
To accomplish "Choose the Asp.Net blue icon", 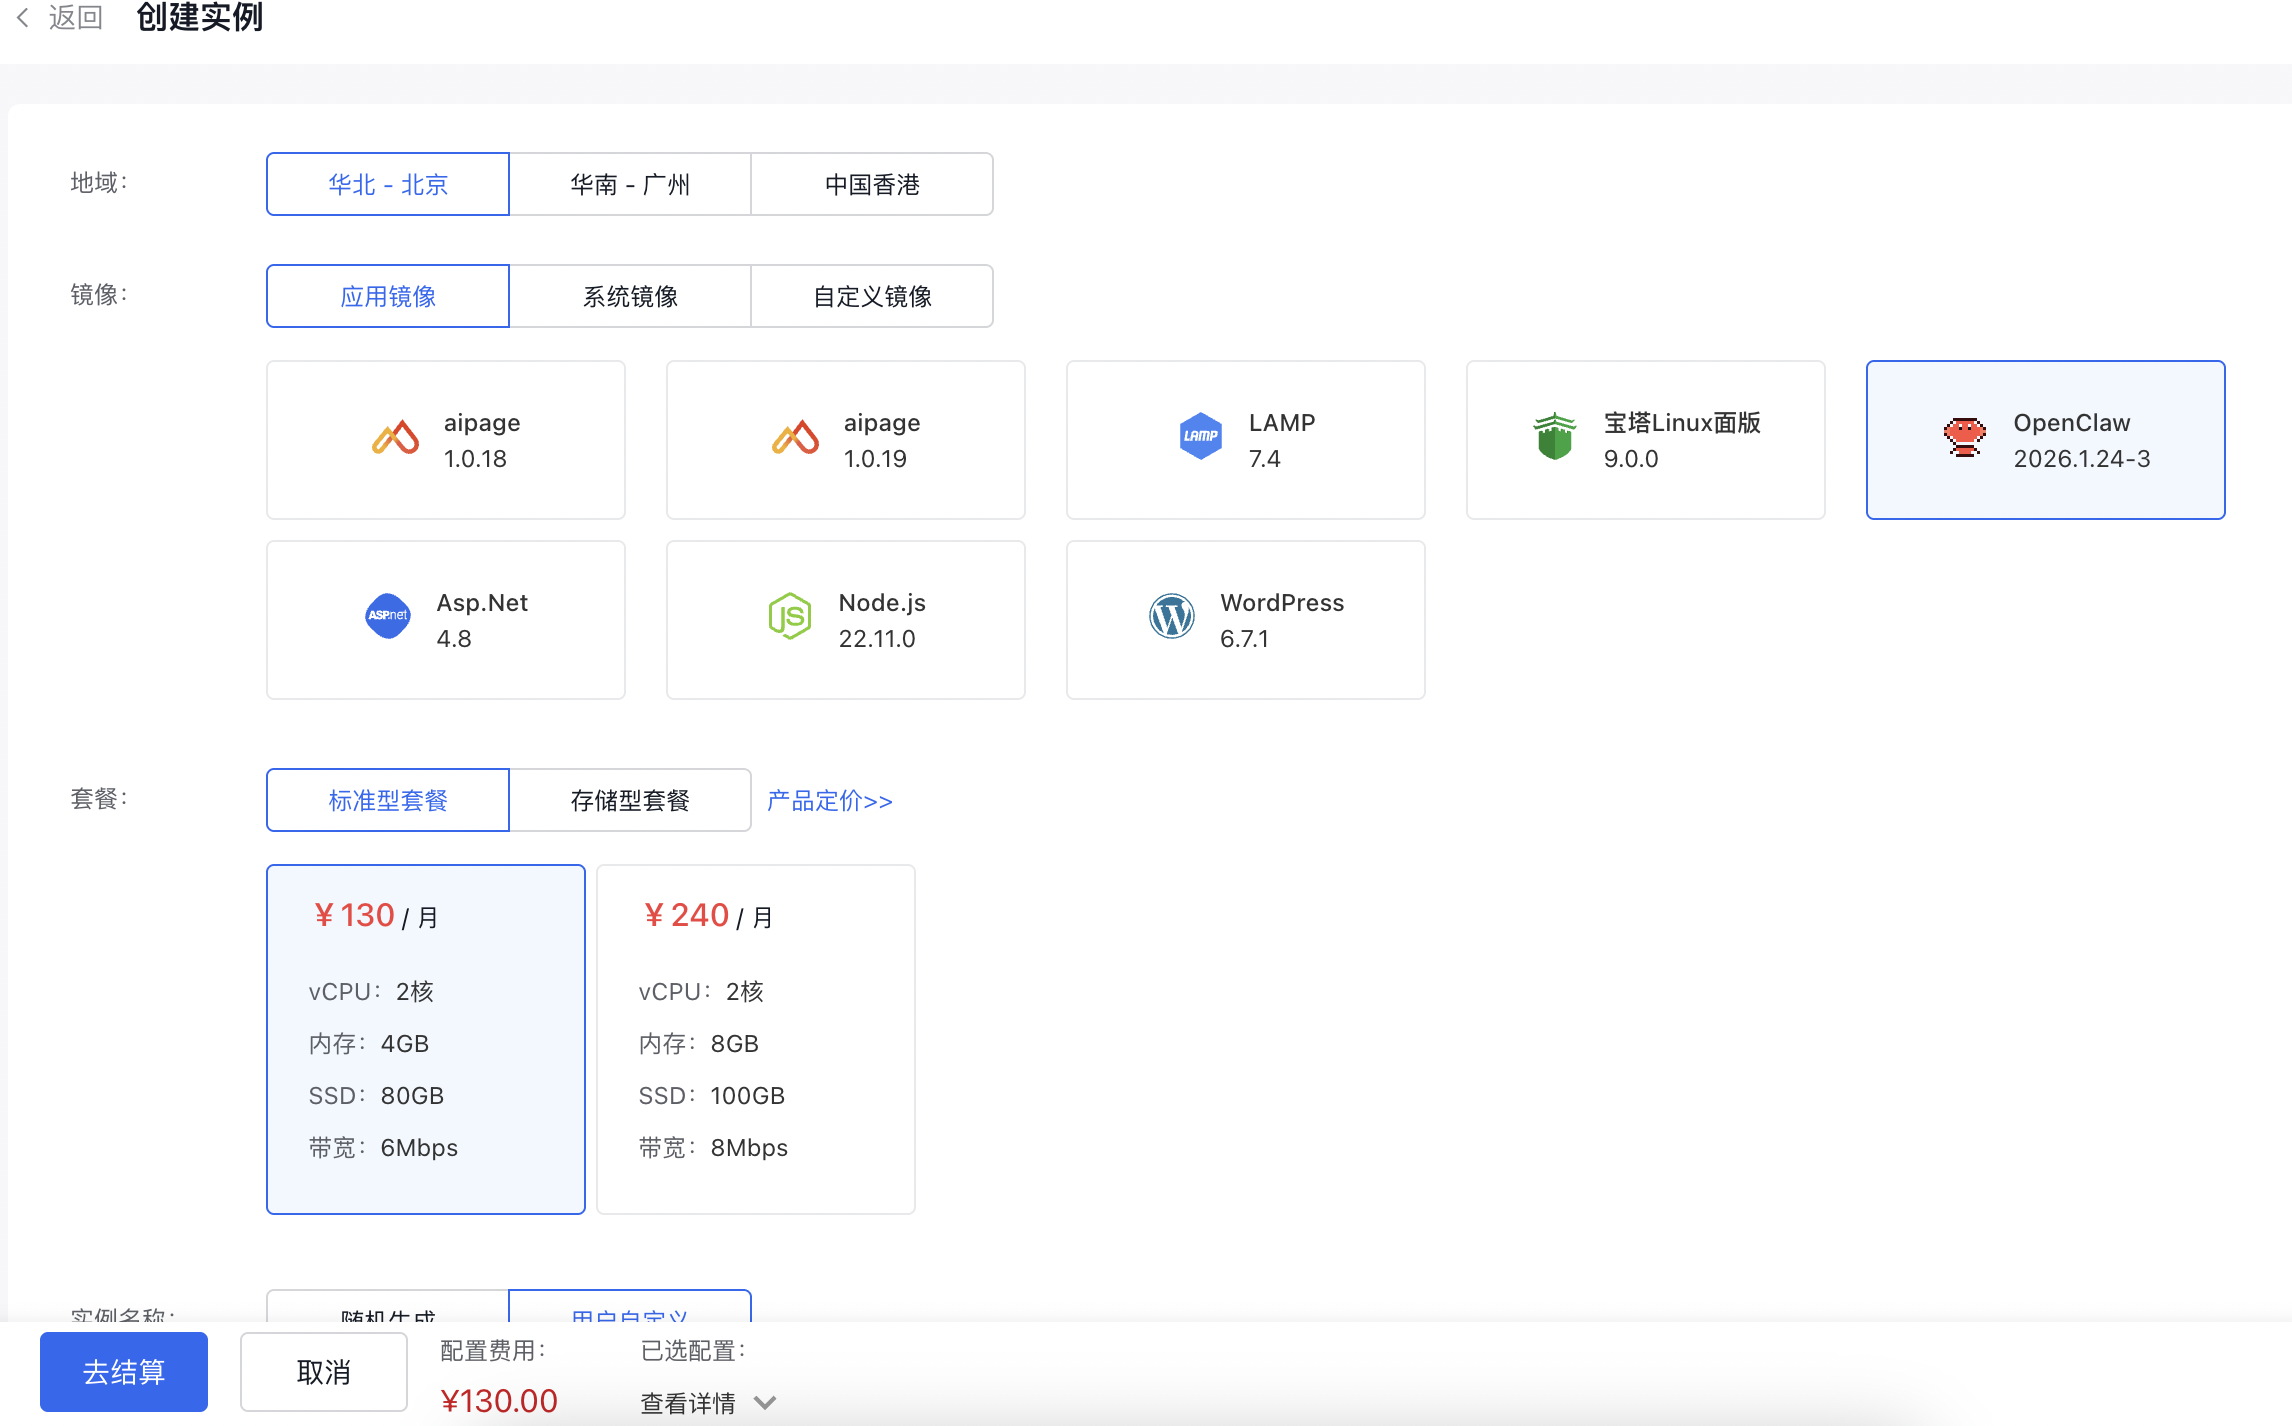I will click(388, 616).
